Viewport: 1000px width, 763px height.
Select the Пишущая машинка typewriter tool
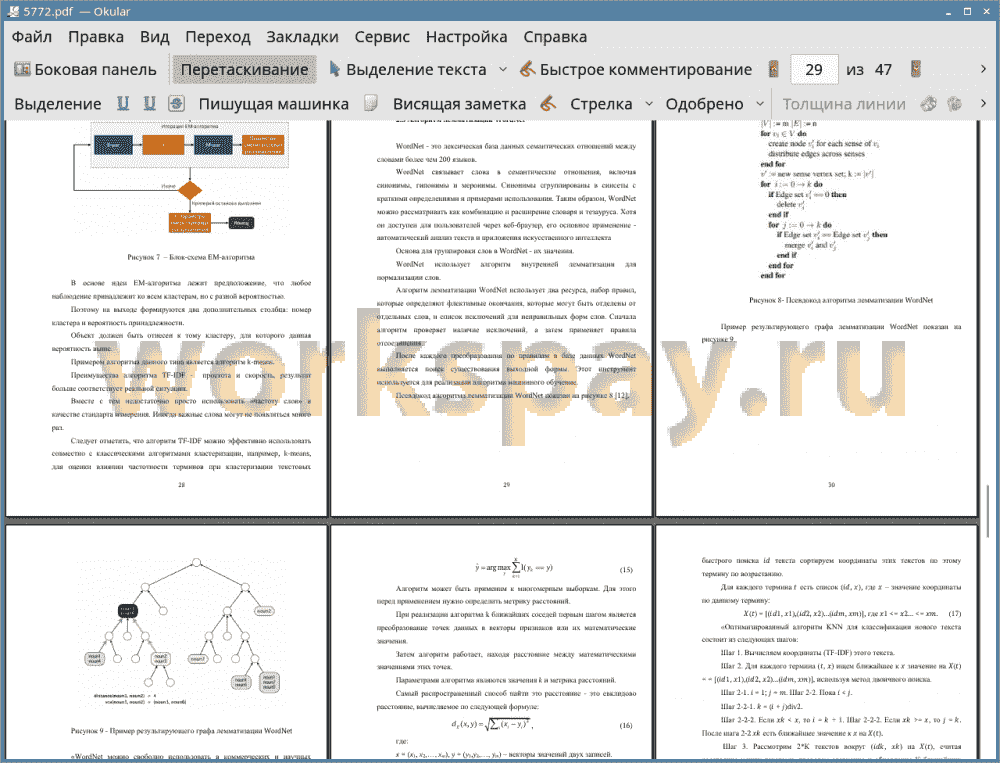coord(274,104)
